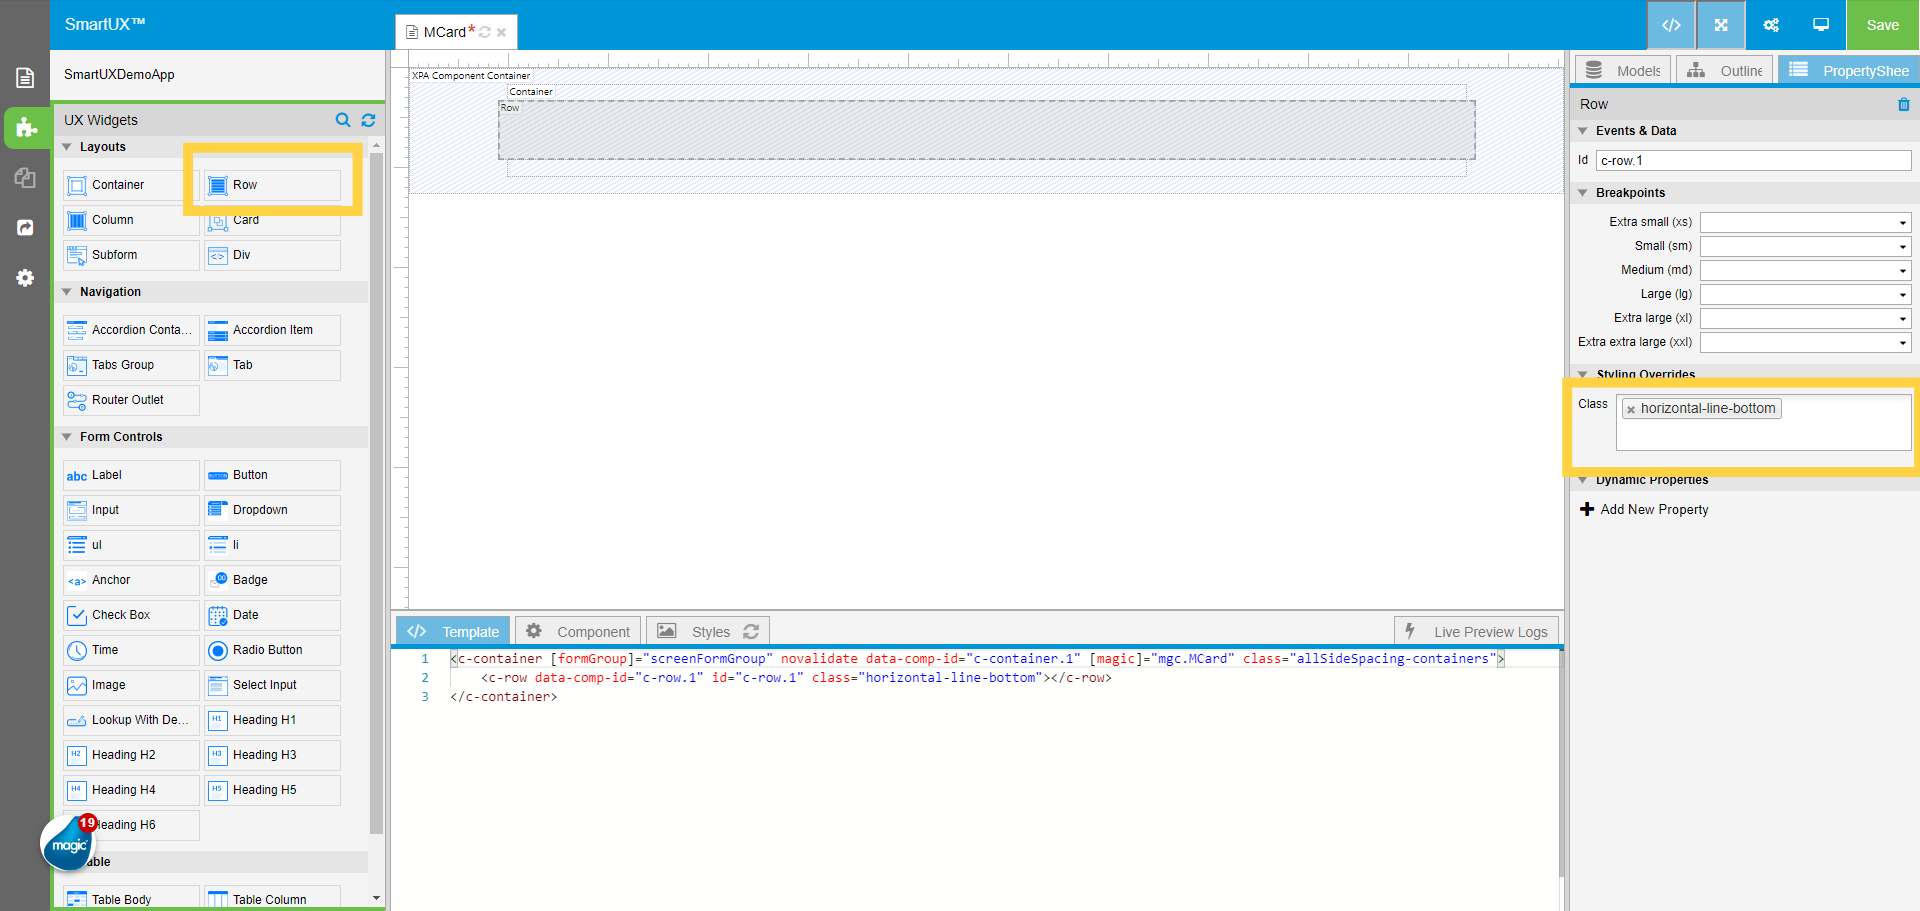Toggle the code view icon in top toolbar

pyautogui.click(x=1671, y=25)
